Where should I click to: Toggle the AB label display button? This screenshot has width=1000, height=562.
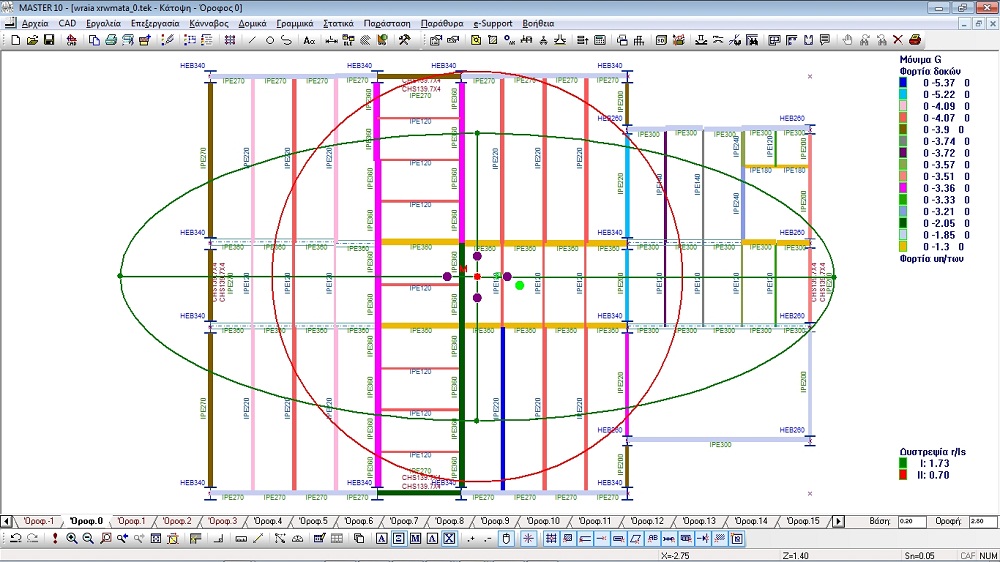point(652,538)
